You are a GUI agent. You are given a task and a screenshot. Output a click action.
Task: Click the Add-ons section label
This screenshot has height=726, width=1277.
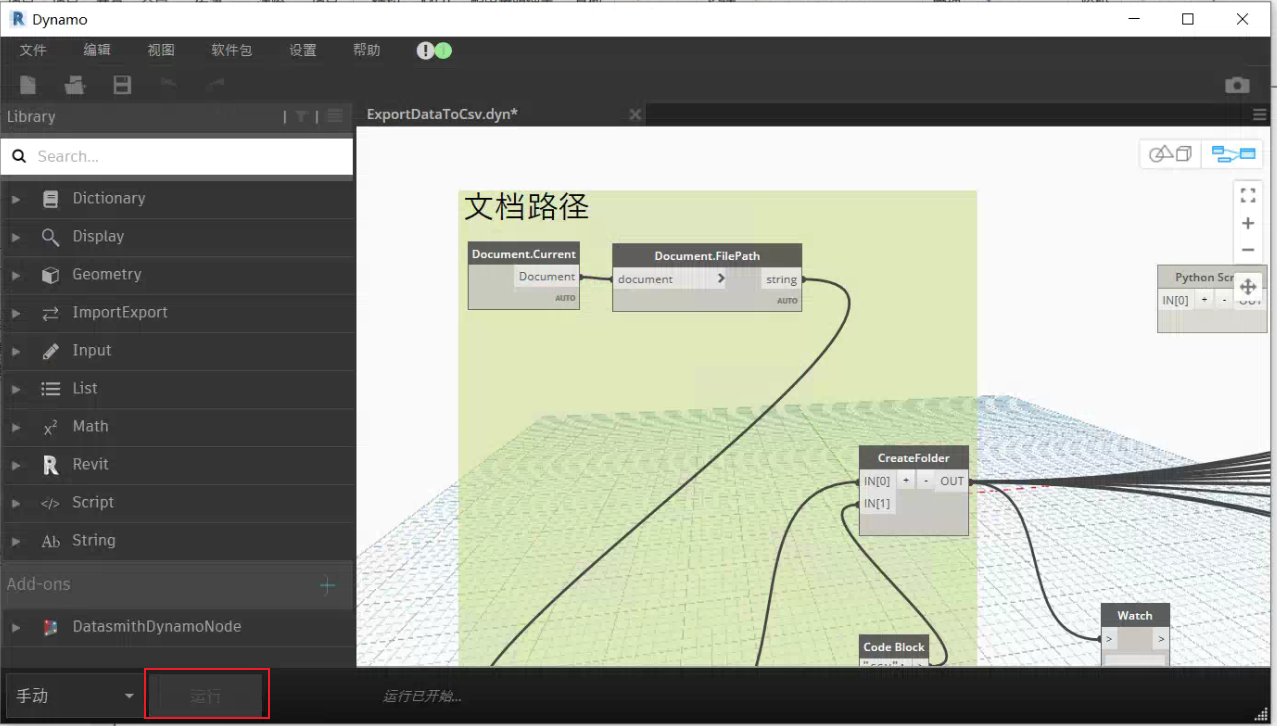(x=39, y=585)
